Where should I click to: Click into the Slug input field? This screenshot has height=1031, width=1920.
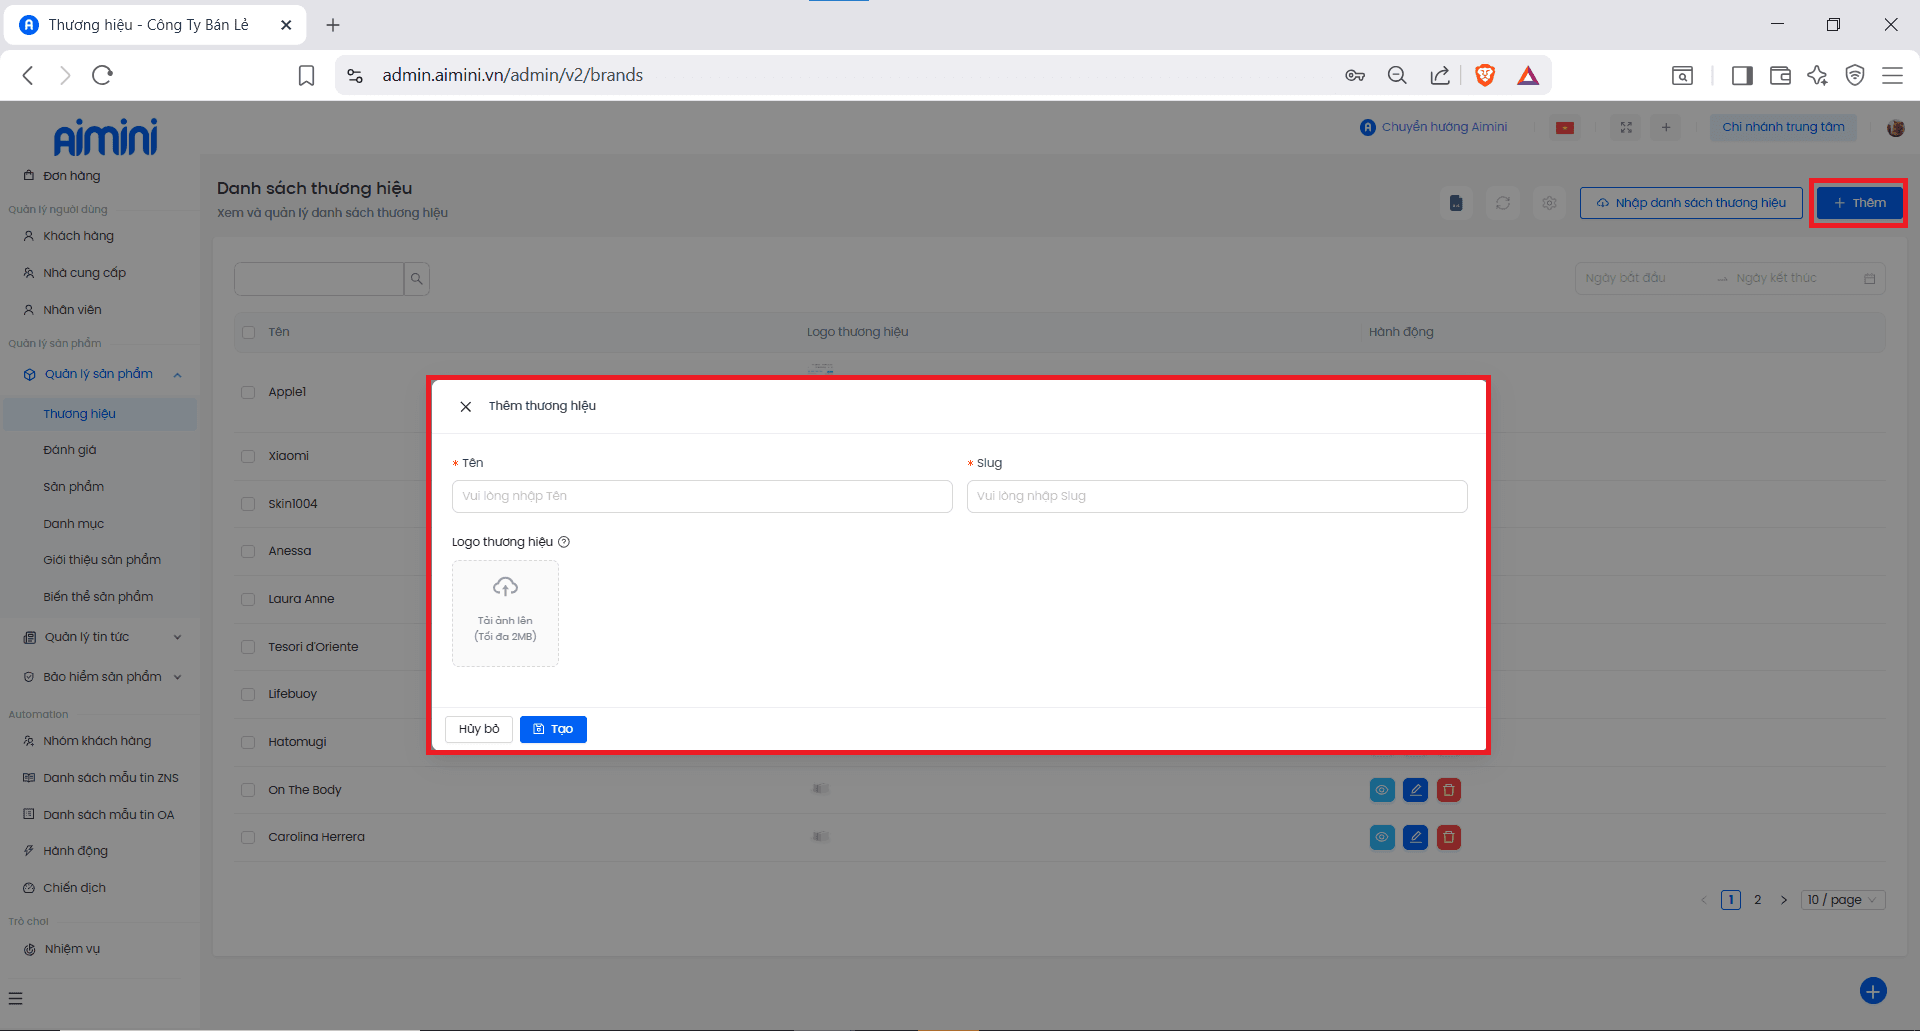coord(1216,496)
